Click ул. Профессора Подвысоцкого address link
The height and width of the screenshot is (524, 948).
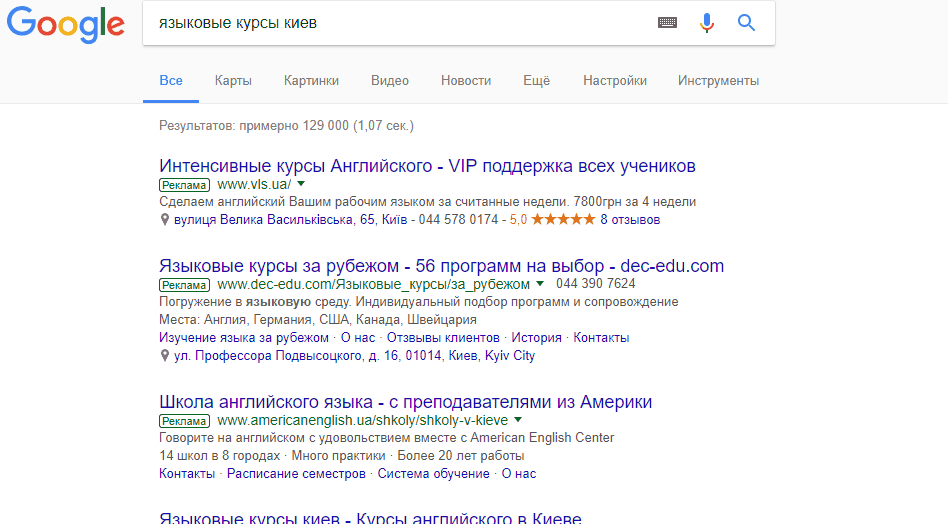tap(354, 355)
